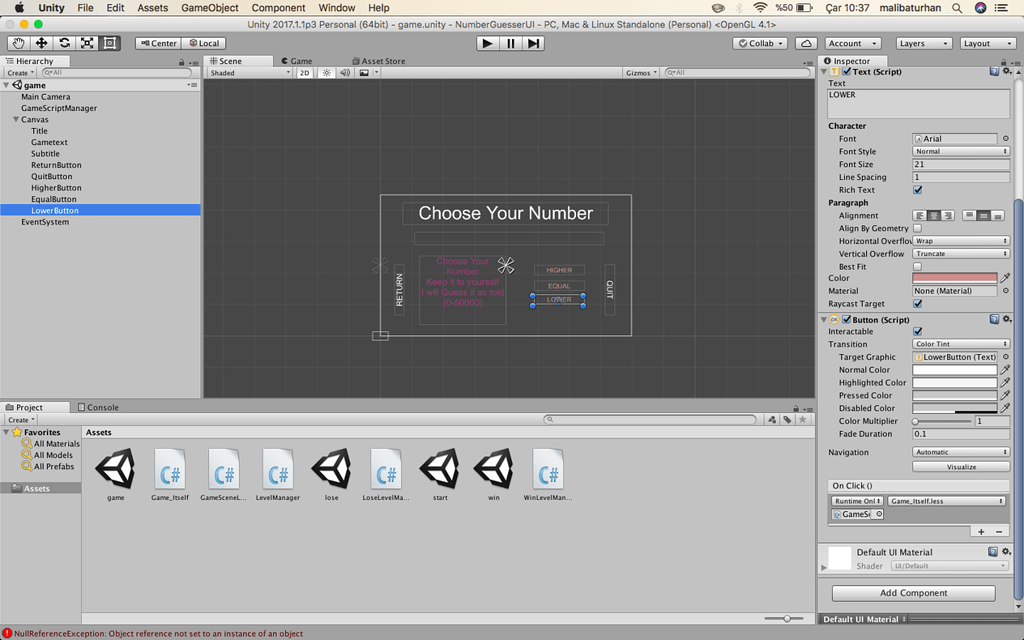Screen dimensions: 1024x640
Task: Open the Collab button
Action: (760, 43)
